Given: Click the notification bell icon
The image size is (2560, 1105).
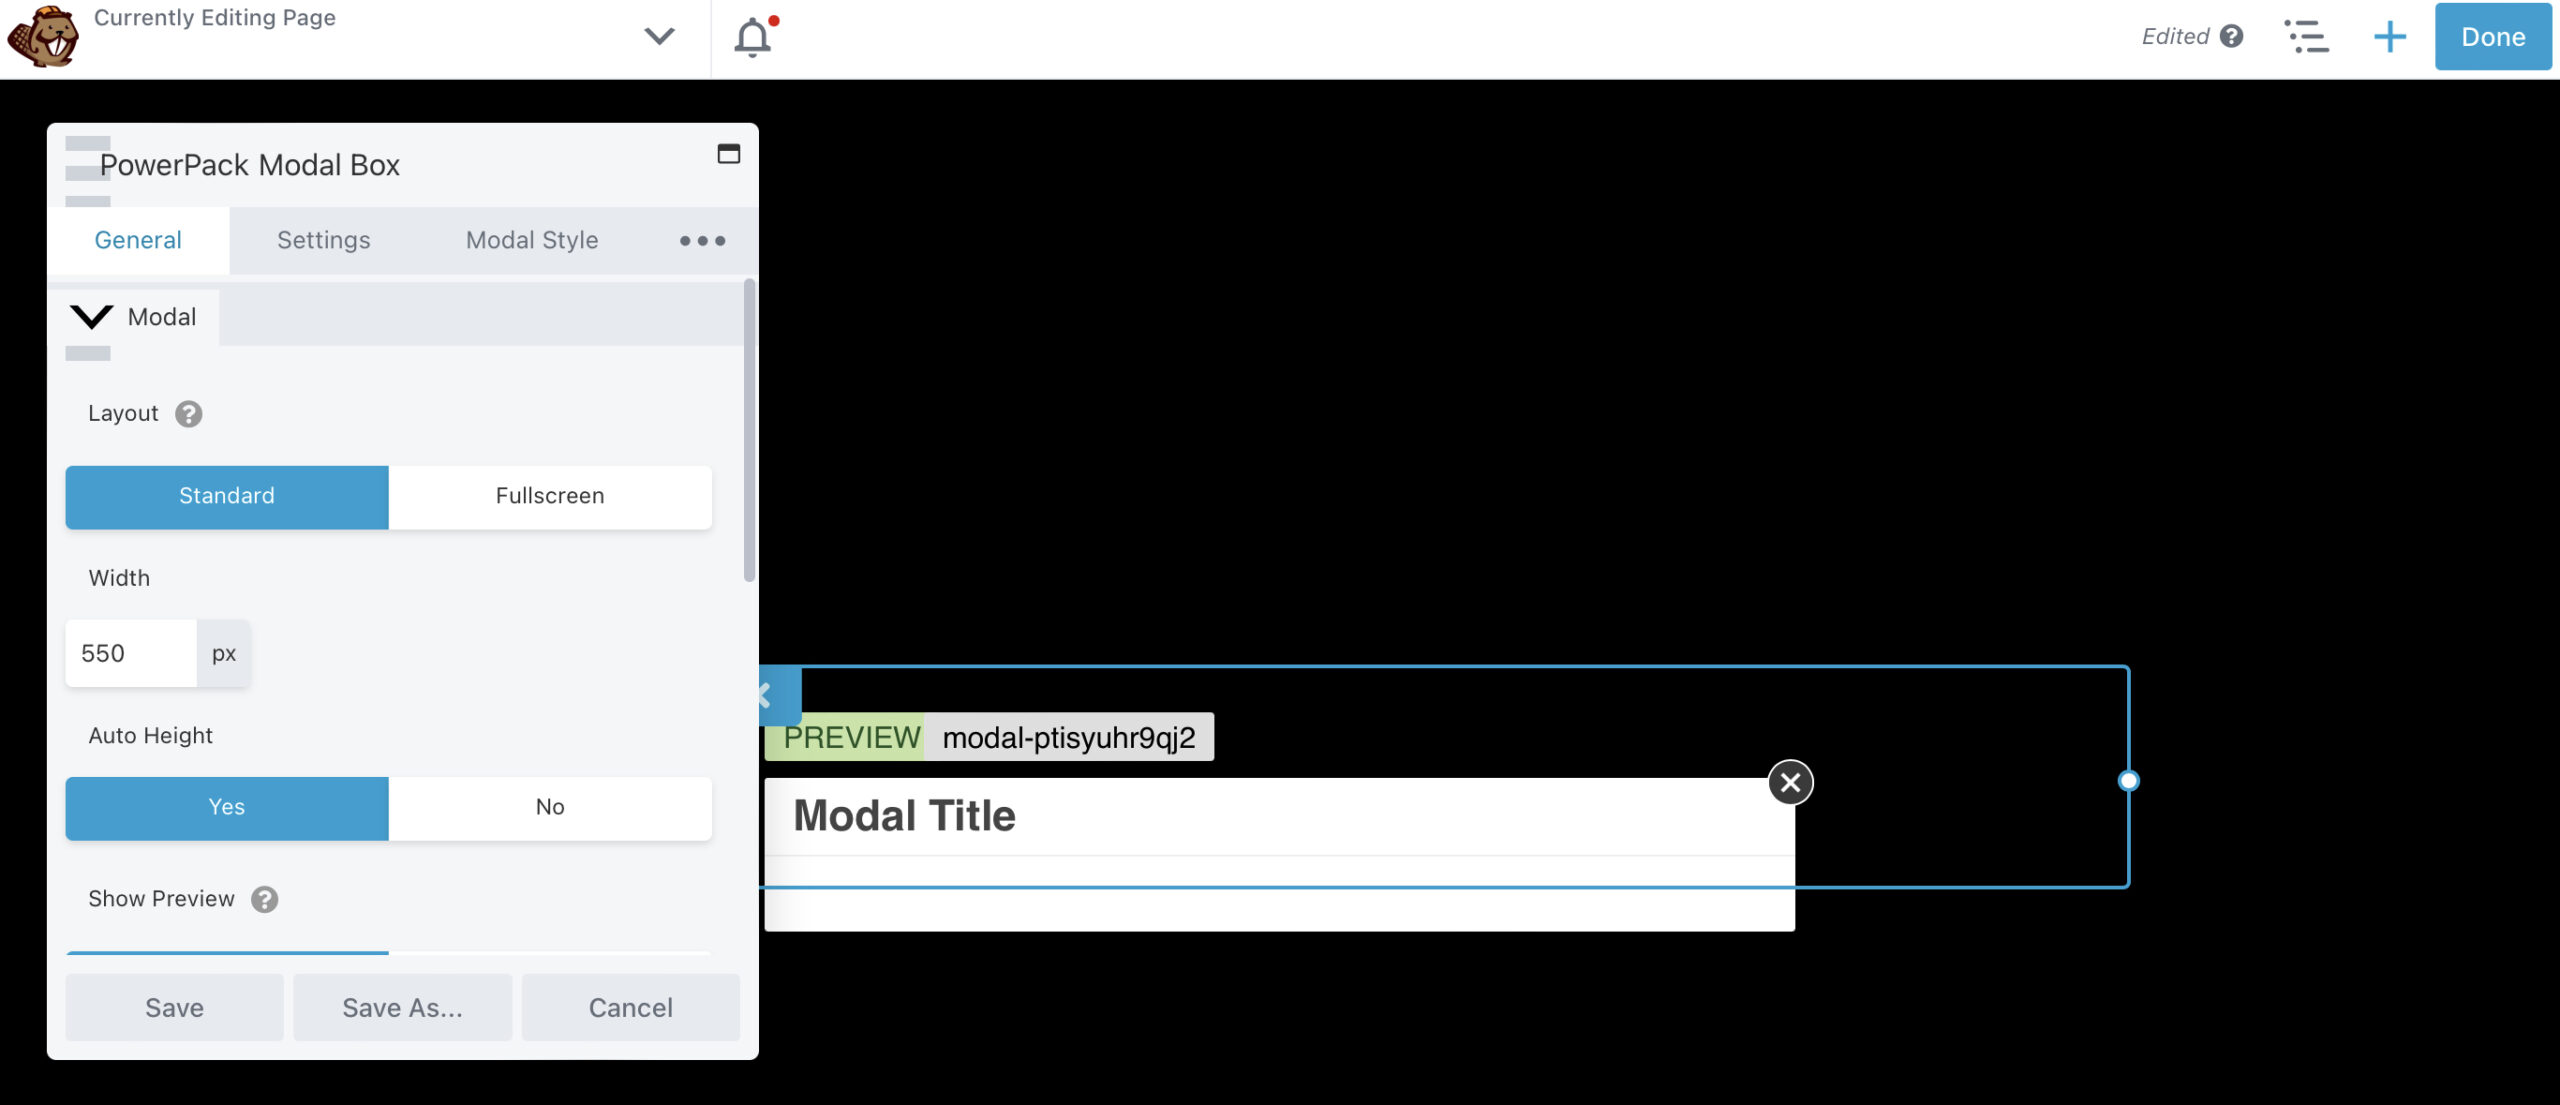Looking at the screenshot, I should (x=753, y=36).
